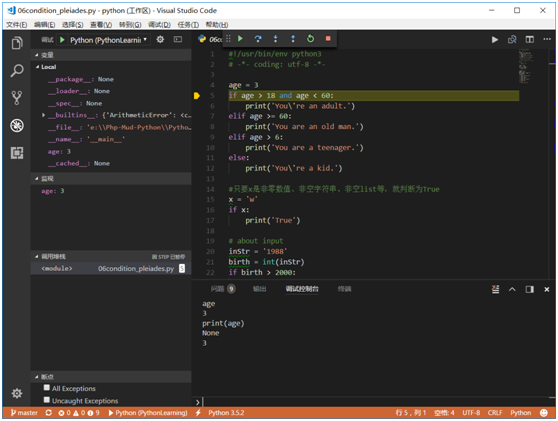Screen dimensions: 558x421
Task: Open the Extensions view icon
Action: [17, 153]
